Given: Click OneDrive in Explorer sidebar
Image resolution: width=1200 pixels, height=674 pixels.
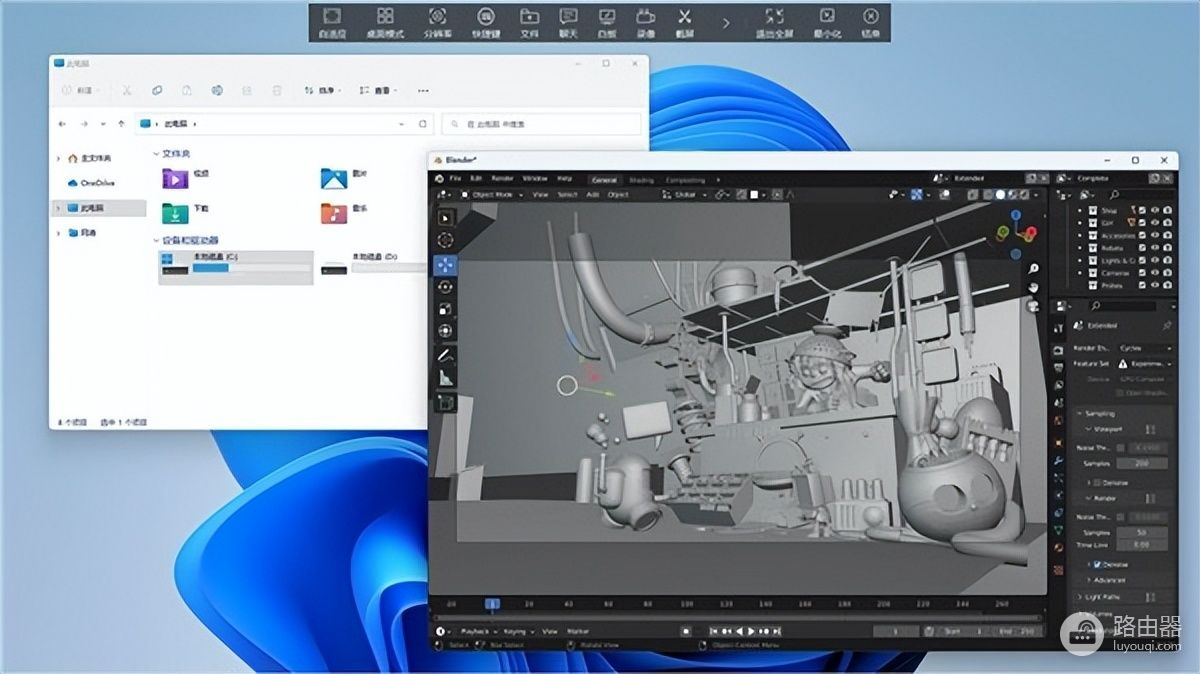Looking at the screenshot, I should pyautogui.click(x=97, y=183).
